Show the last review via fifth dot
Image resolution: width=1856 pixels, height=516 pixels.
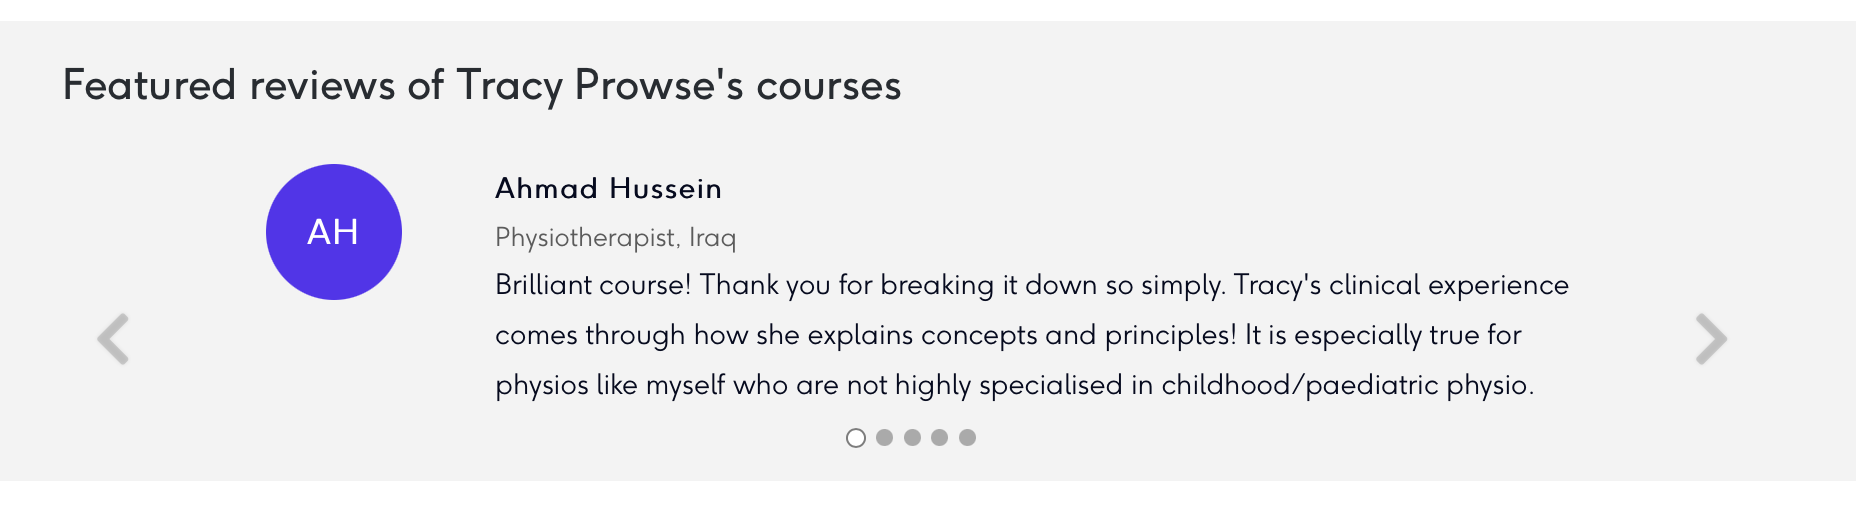point(967,437)
